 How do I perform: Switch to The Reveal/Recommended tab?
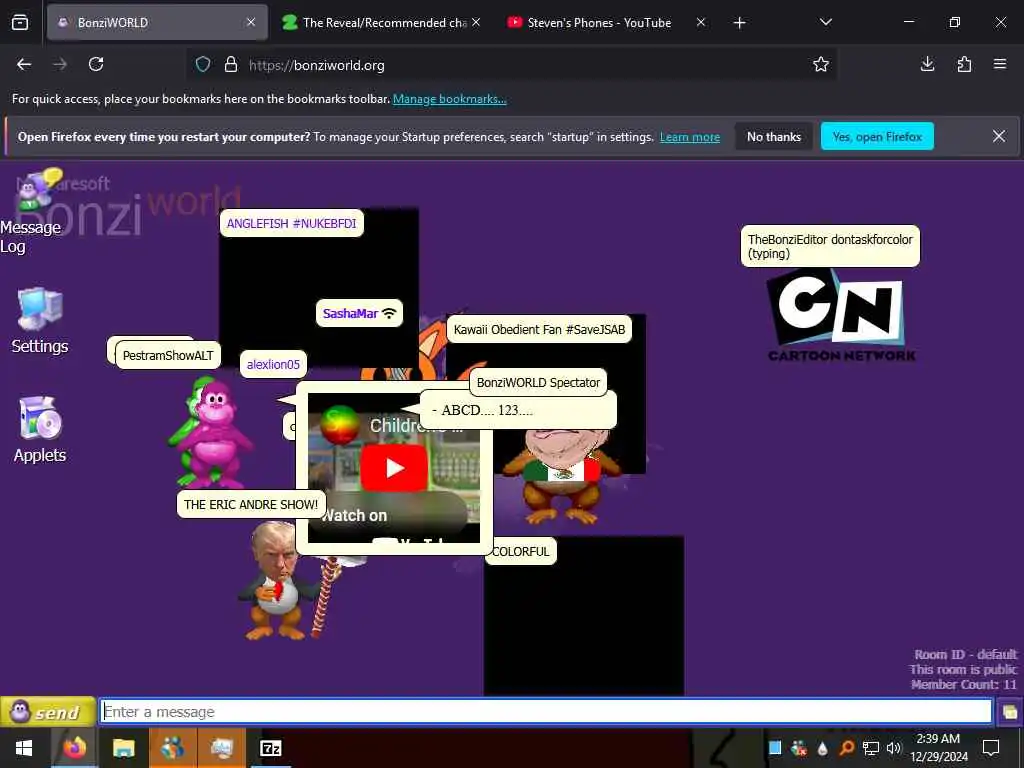(x=383, y=22)
